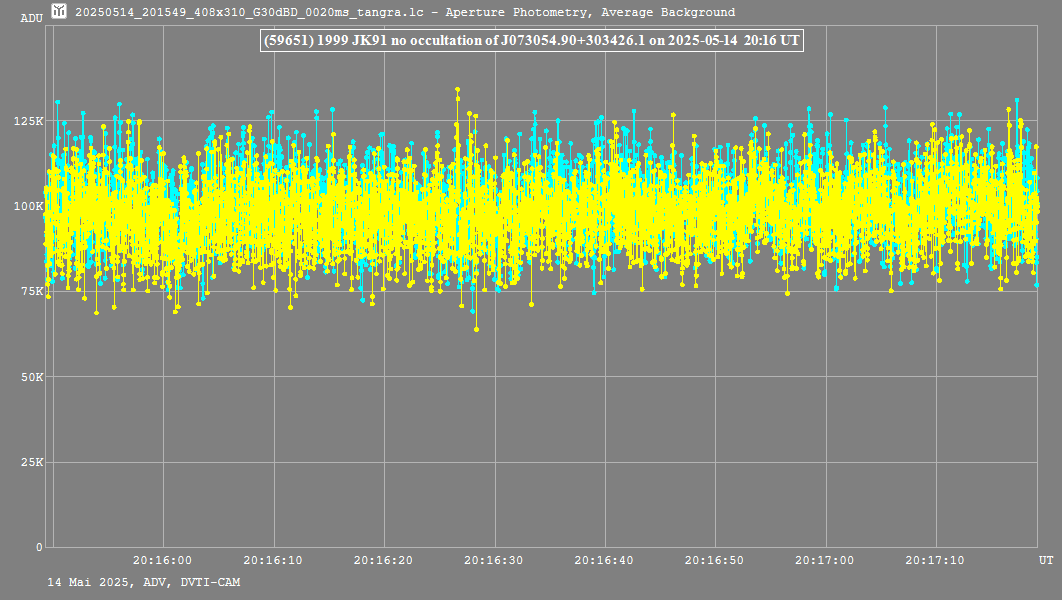Select the '1999 JK91 no occultation' title box
1062x600 pixels.
tap(531, 40)
